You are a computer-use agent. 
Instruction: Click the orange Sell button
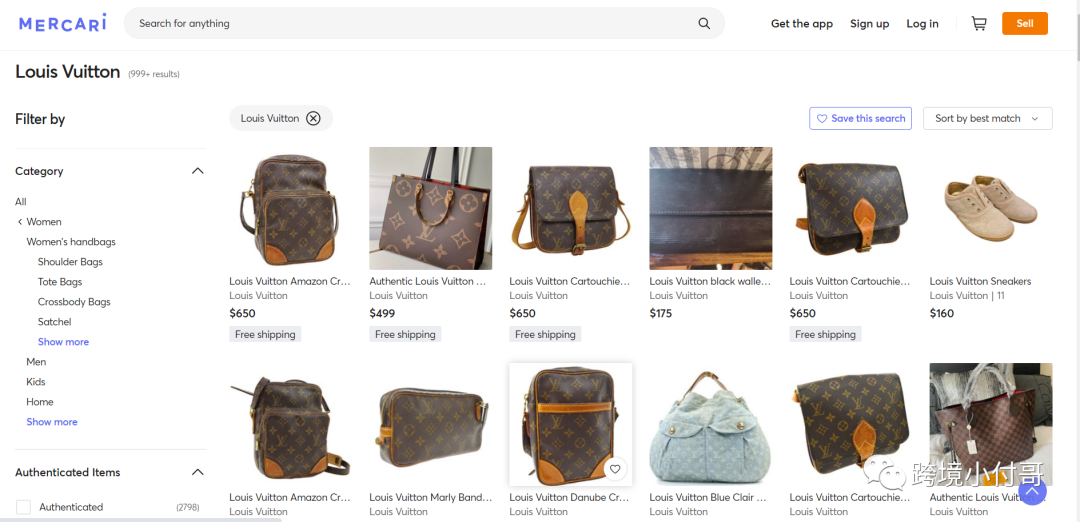[1025, 23]
